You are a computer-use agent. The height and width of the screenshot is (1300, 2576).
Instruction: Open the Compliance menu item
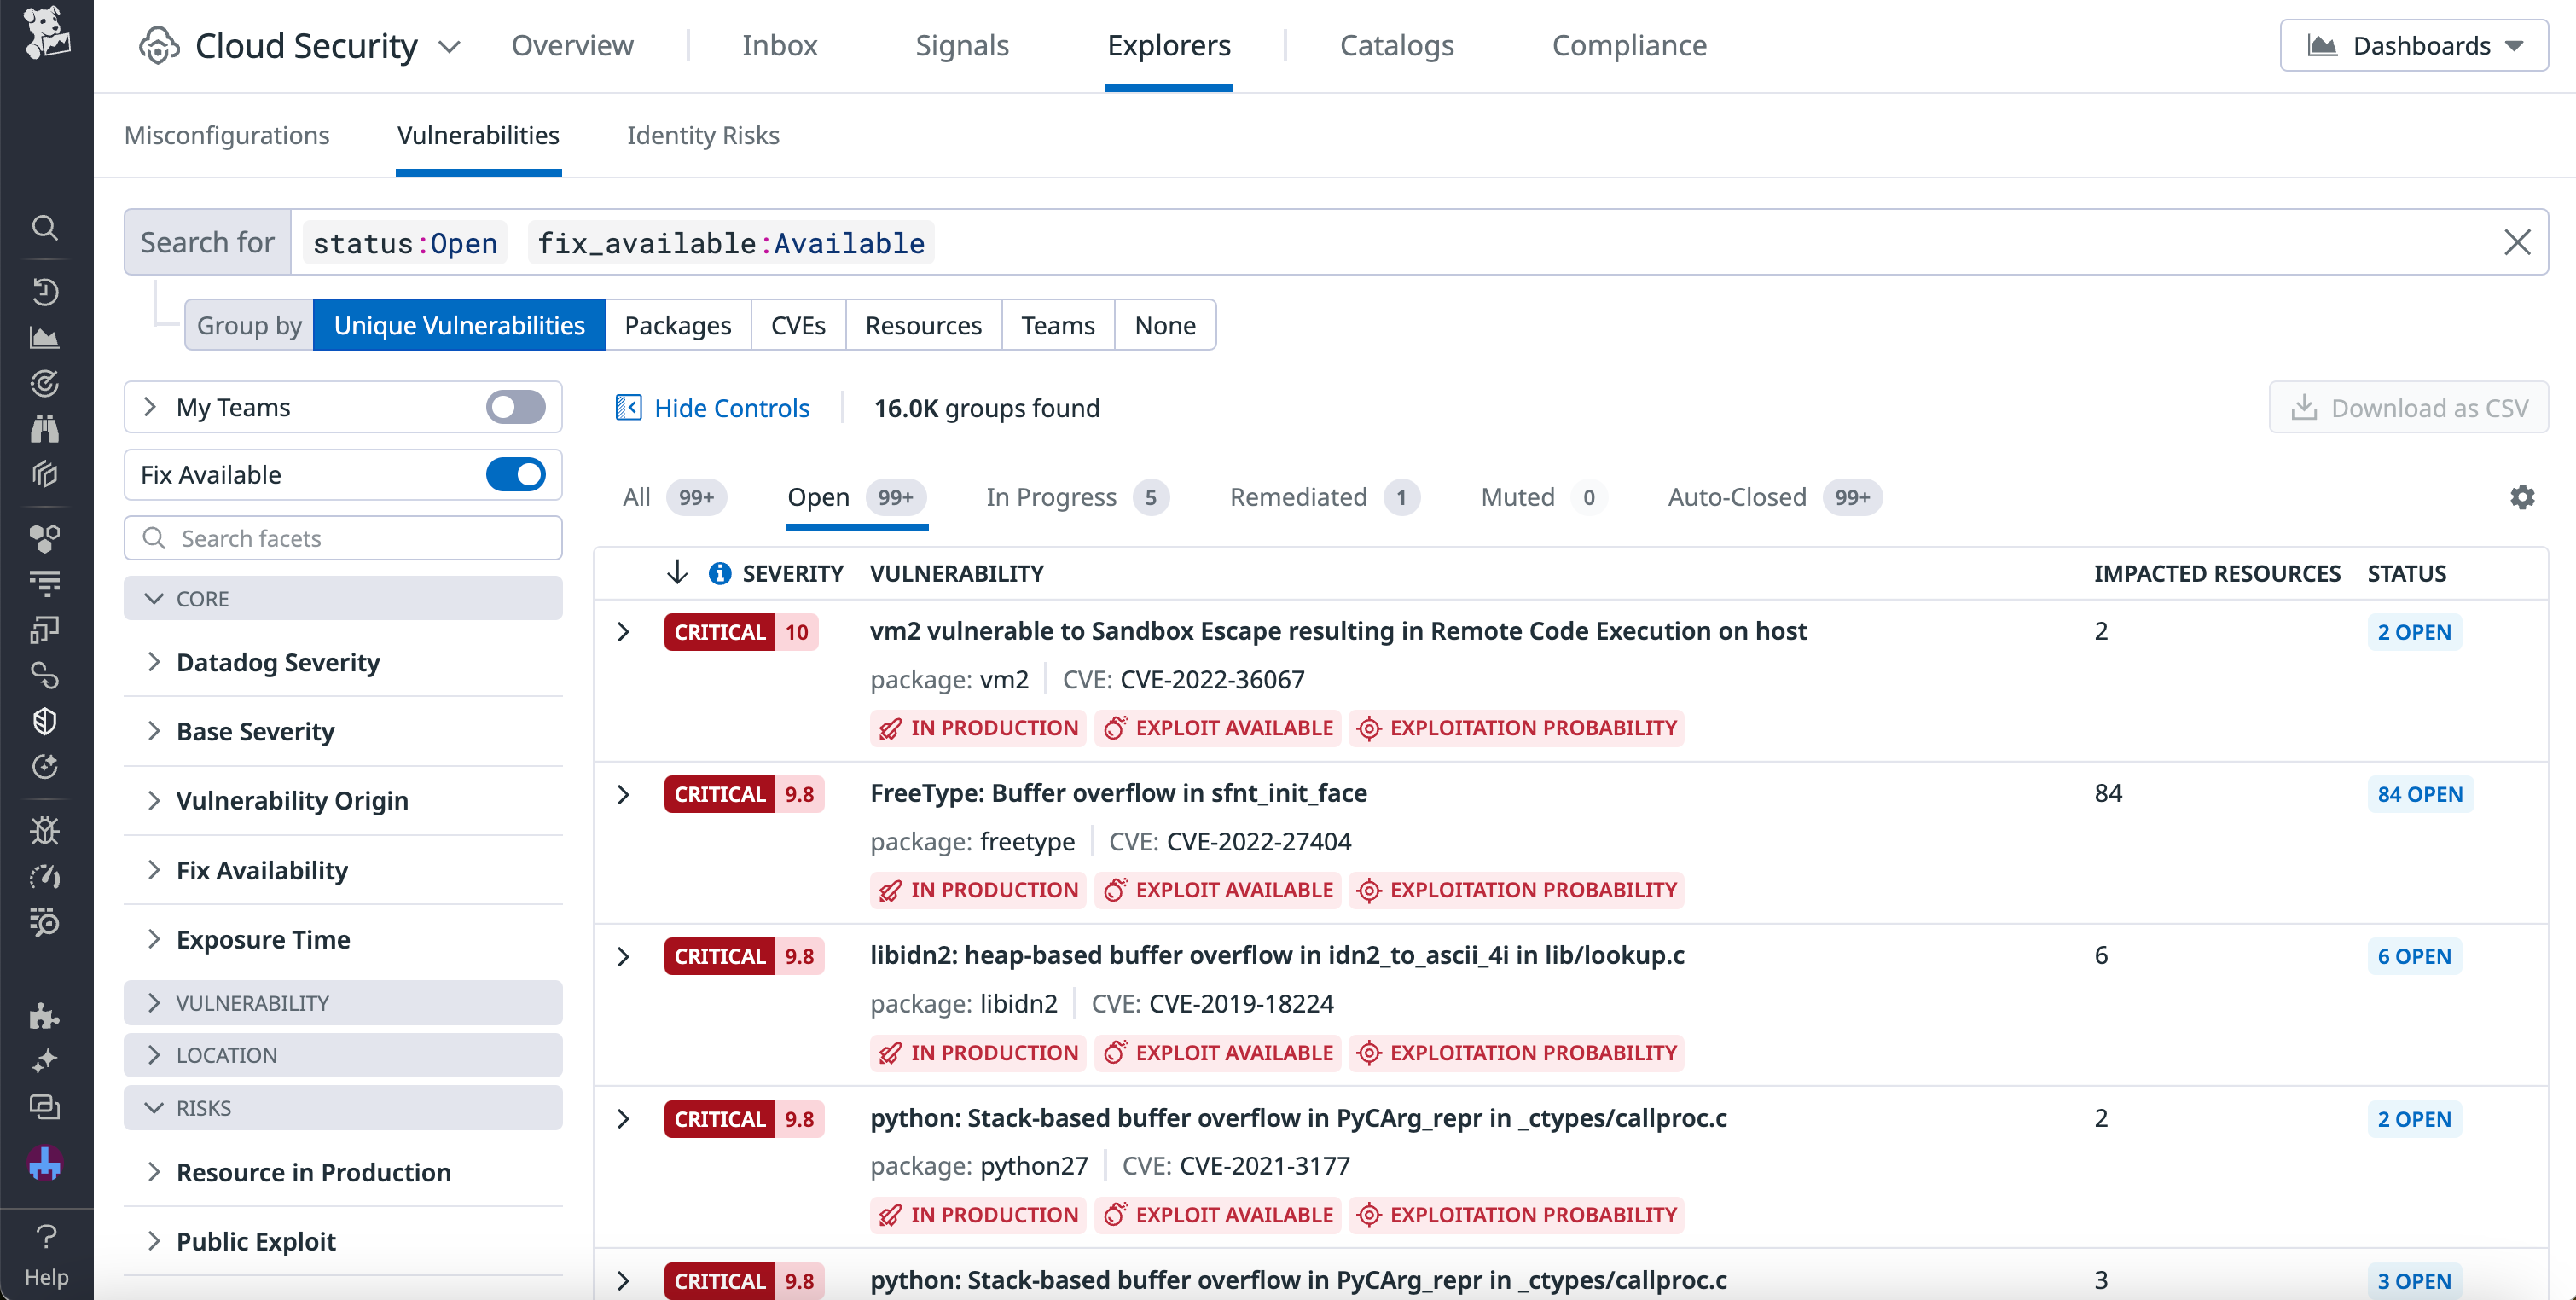tap(1628, 45)
